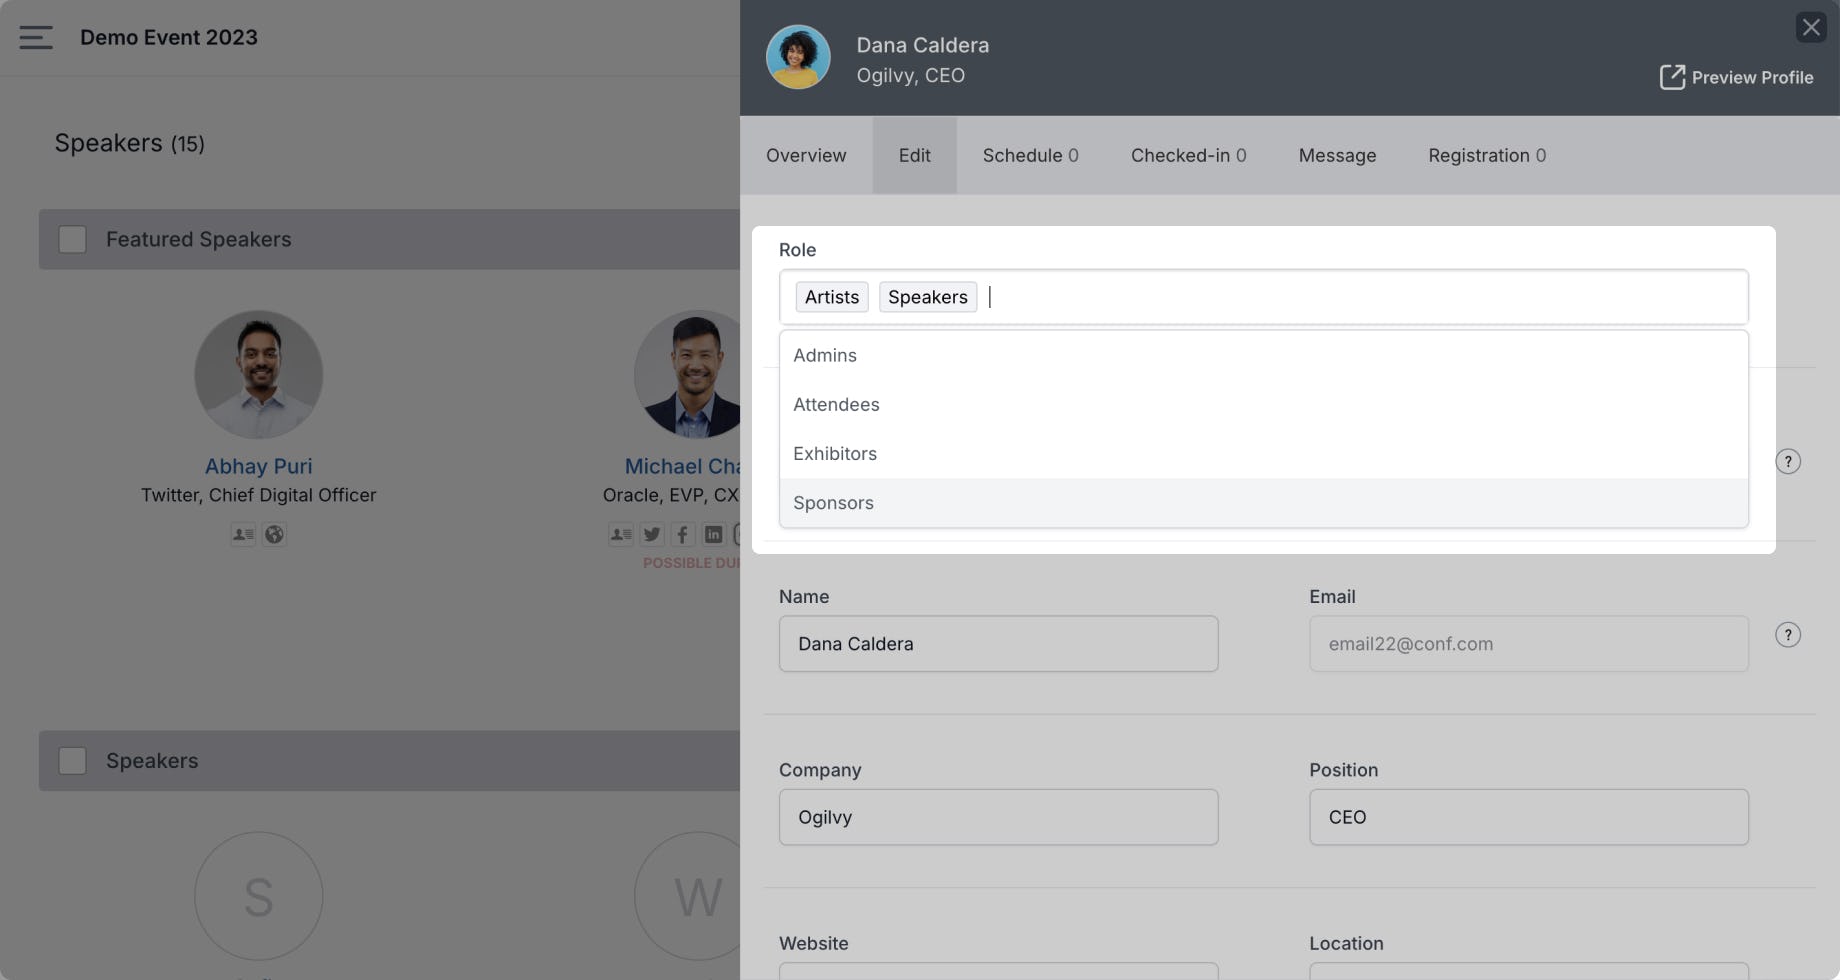Click Dana Caldera's profile avatar
This screenshot has width=1840, height=980.
click(798, 57)
